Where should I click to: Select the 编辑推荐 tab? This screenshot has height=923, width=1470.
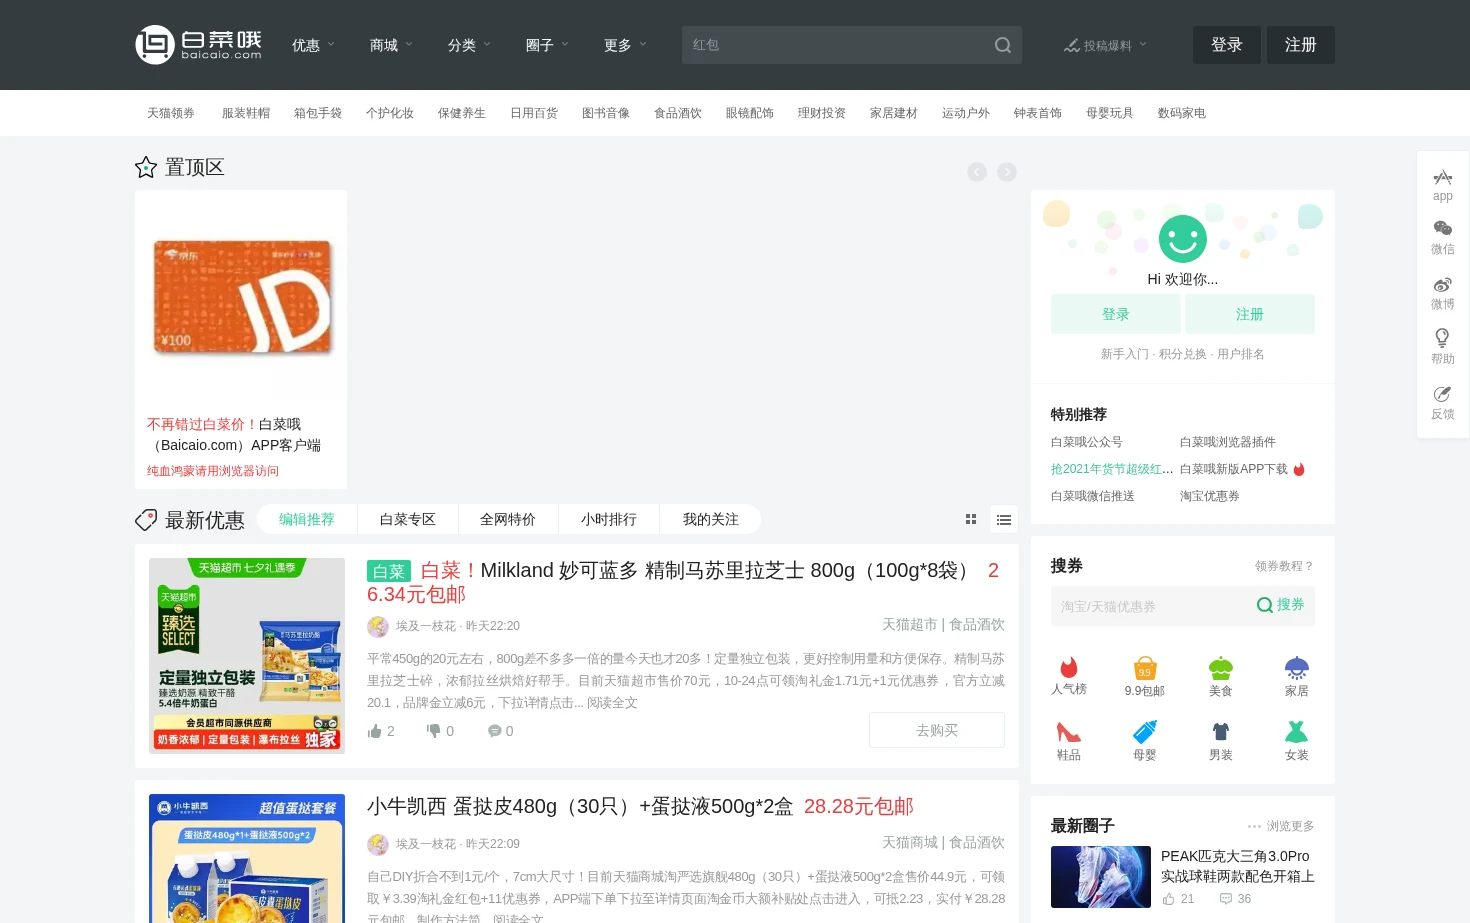(307, 519)
